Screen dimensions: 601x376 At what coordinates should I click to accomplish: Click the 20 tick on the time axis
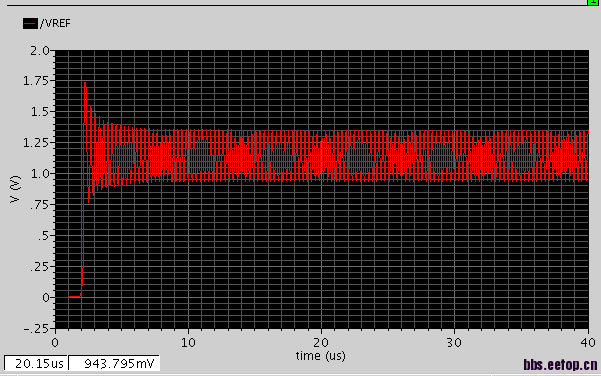point(321,342)
